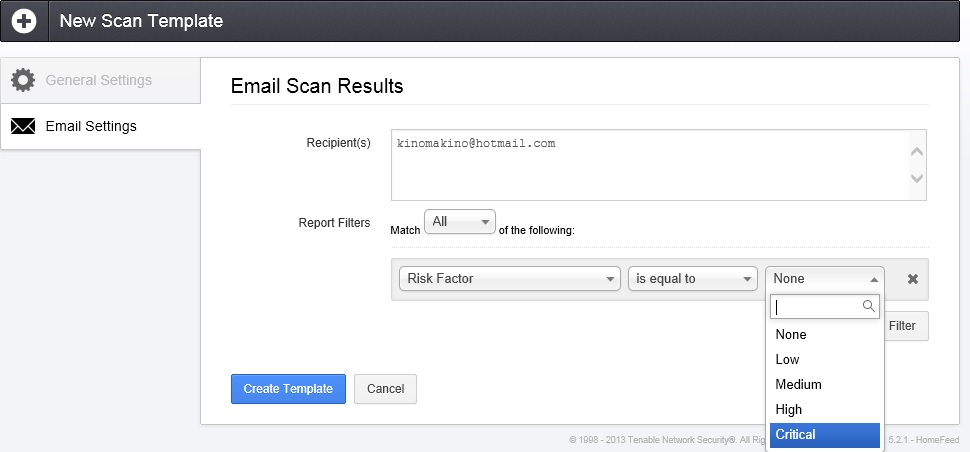Pick Medium risk option

click(x=824, y=385)
